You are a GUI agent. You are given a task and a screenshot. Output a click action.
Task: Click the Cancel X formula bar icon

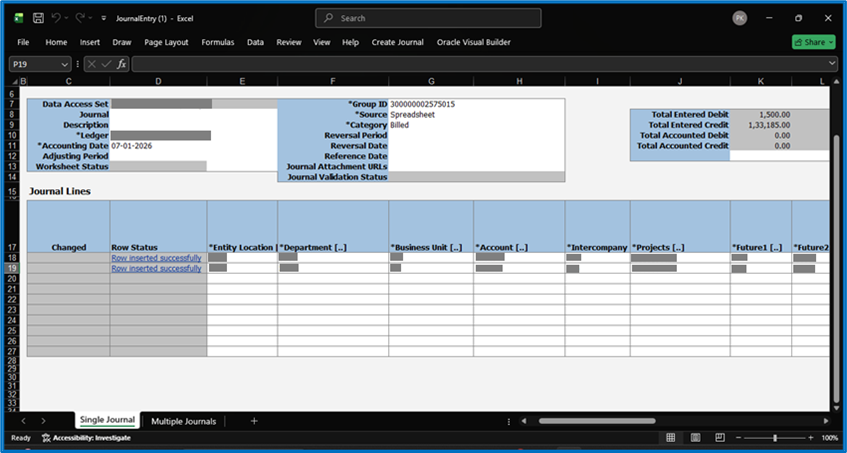92,64
